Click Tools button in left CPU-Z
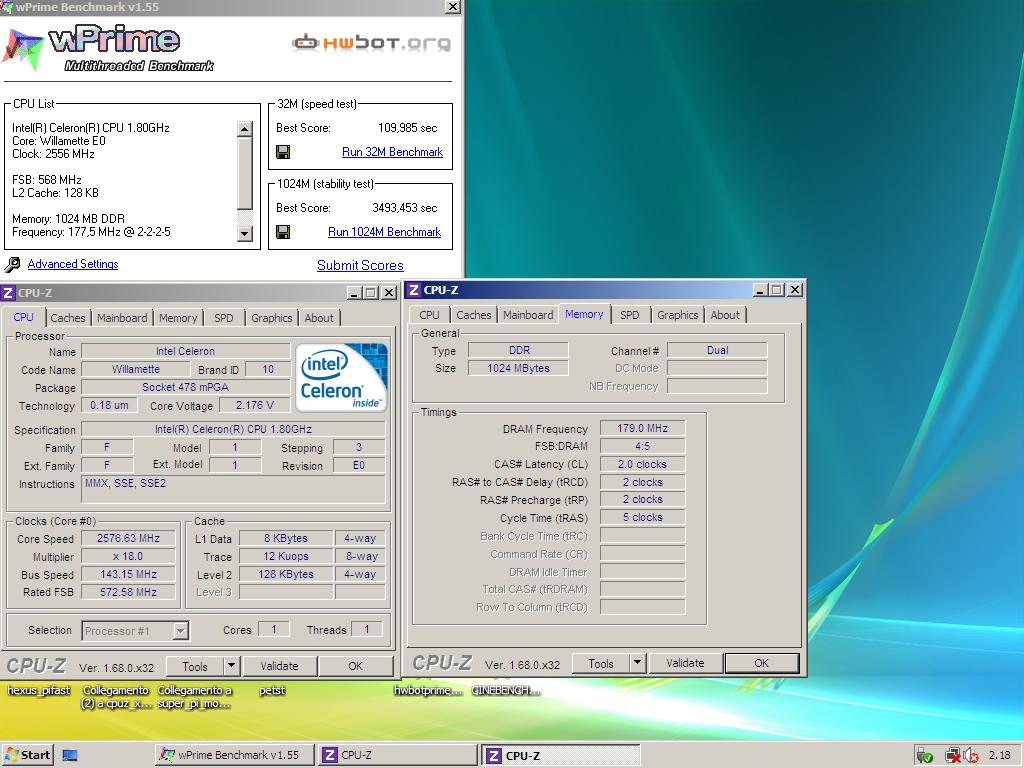 (x=195, y=666)
